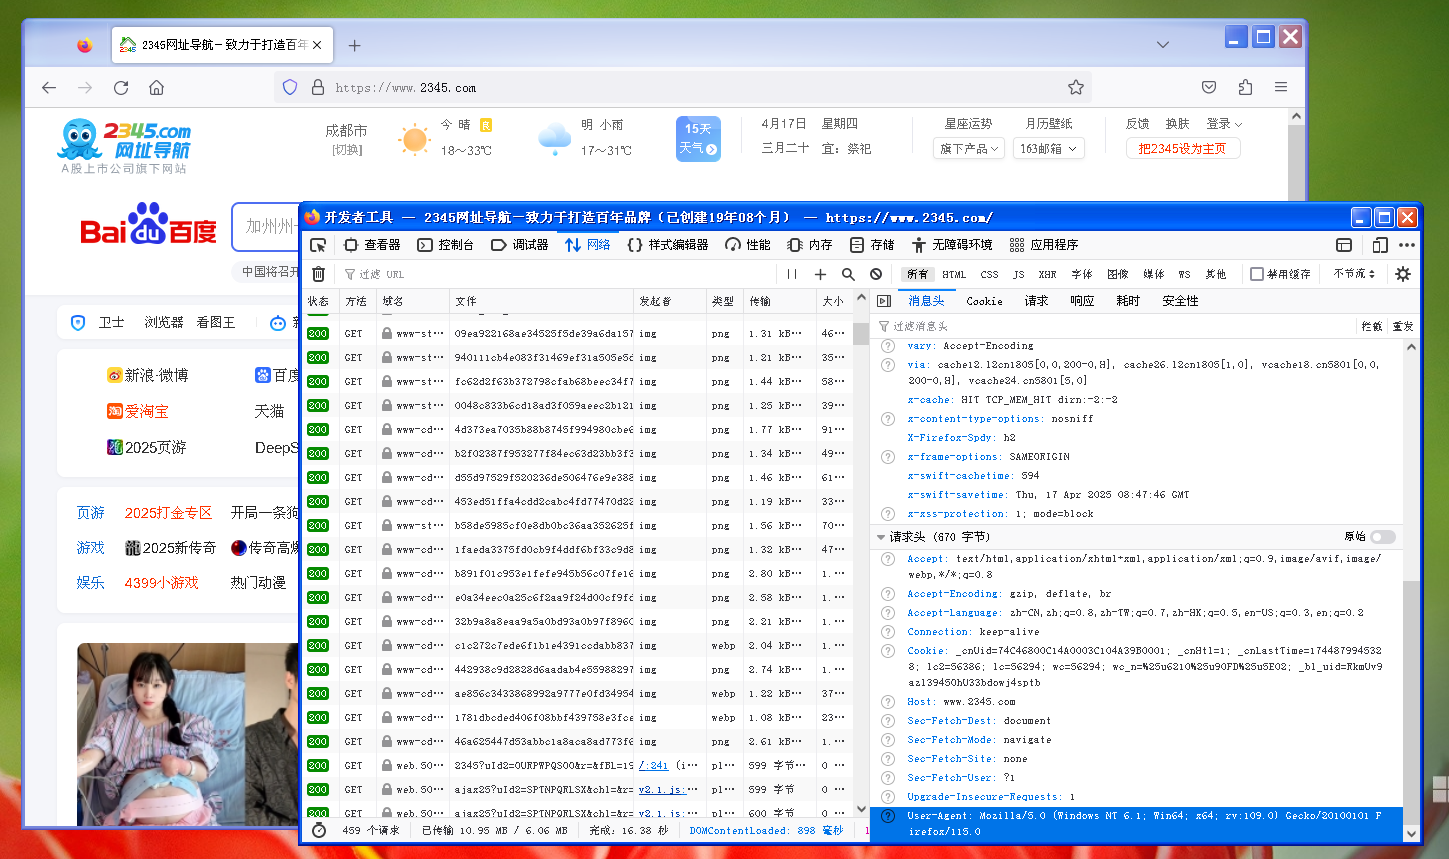Screen dimensions: 1449x859
Task: Open the Cookie details tab
Action: pyautogui.click(x=984, y=301)
